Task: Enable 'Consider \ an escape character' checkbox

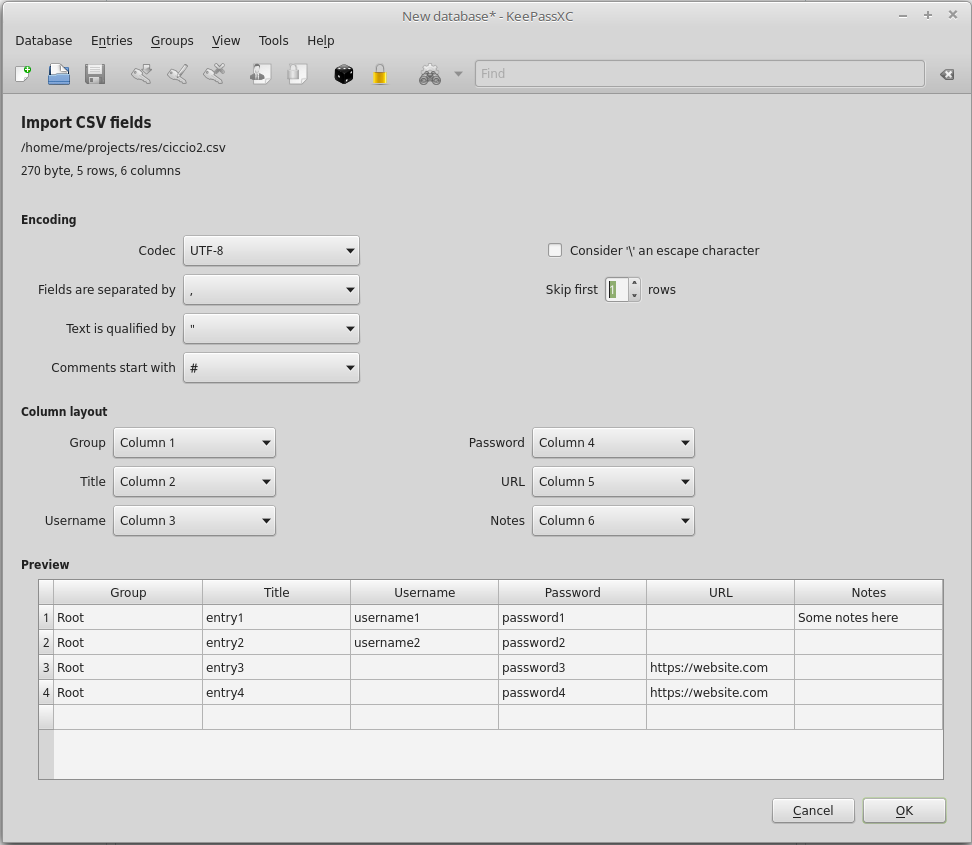Action: click(x=555, y=250)
